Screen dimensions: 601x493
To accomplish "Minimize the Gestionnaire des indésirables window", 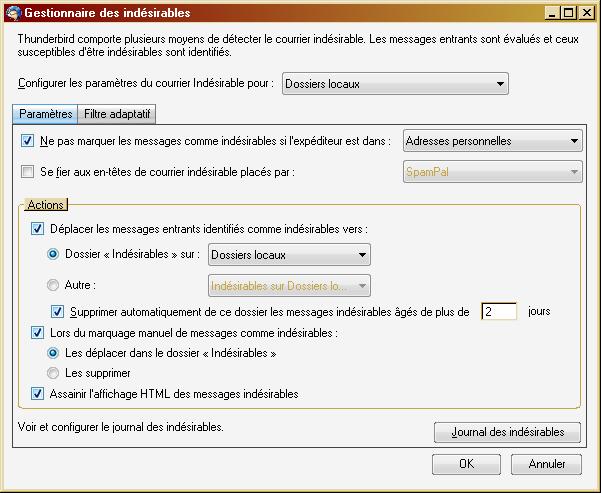I will click(x=552, y=13).
